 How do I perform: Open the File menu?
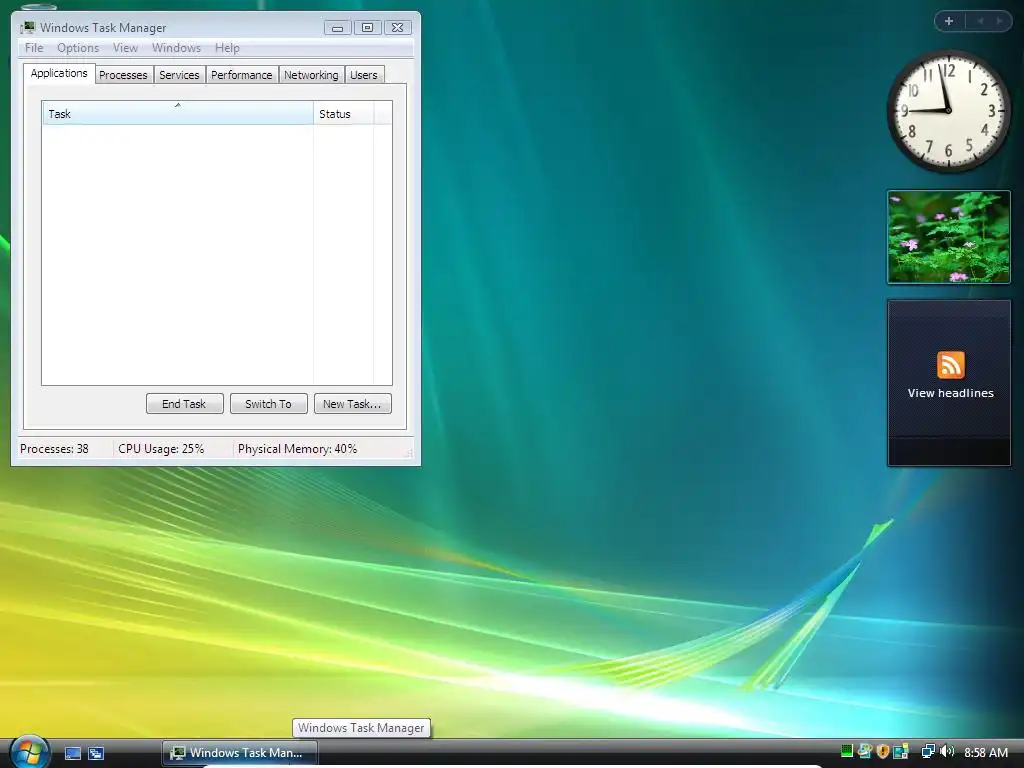pos(34,48)
